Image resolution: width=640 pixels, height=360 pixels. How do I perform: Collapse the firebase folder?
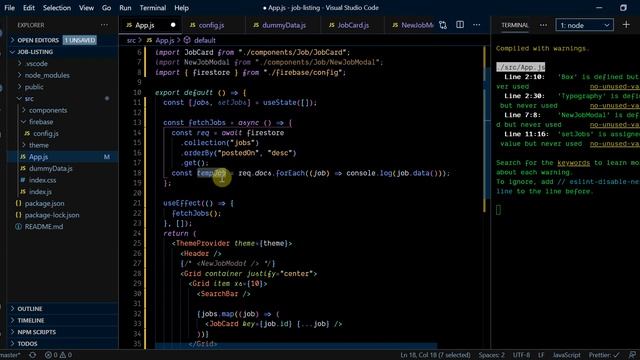click(41, 122)
